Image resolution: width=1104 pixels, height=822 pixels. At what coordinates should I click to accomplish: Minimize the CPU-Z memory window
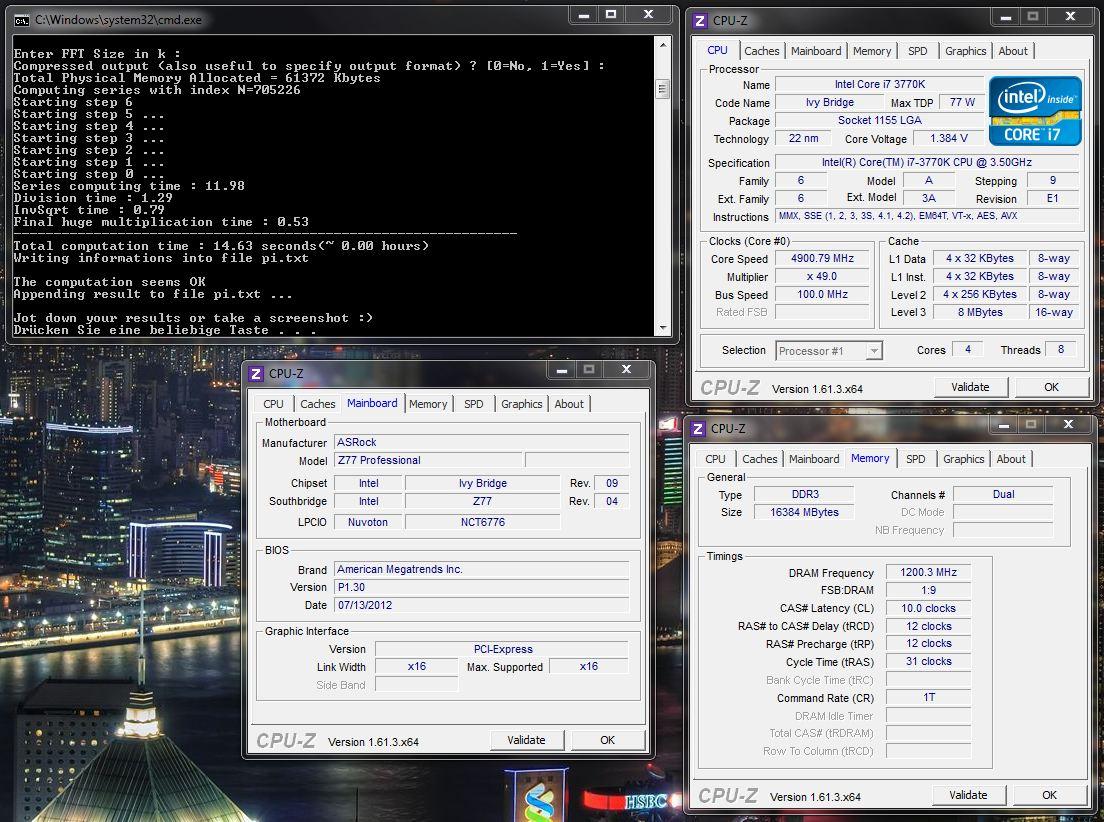(x=1005, y=425)
